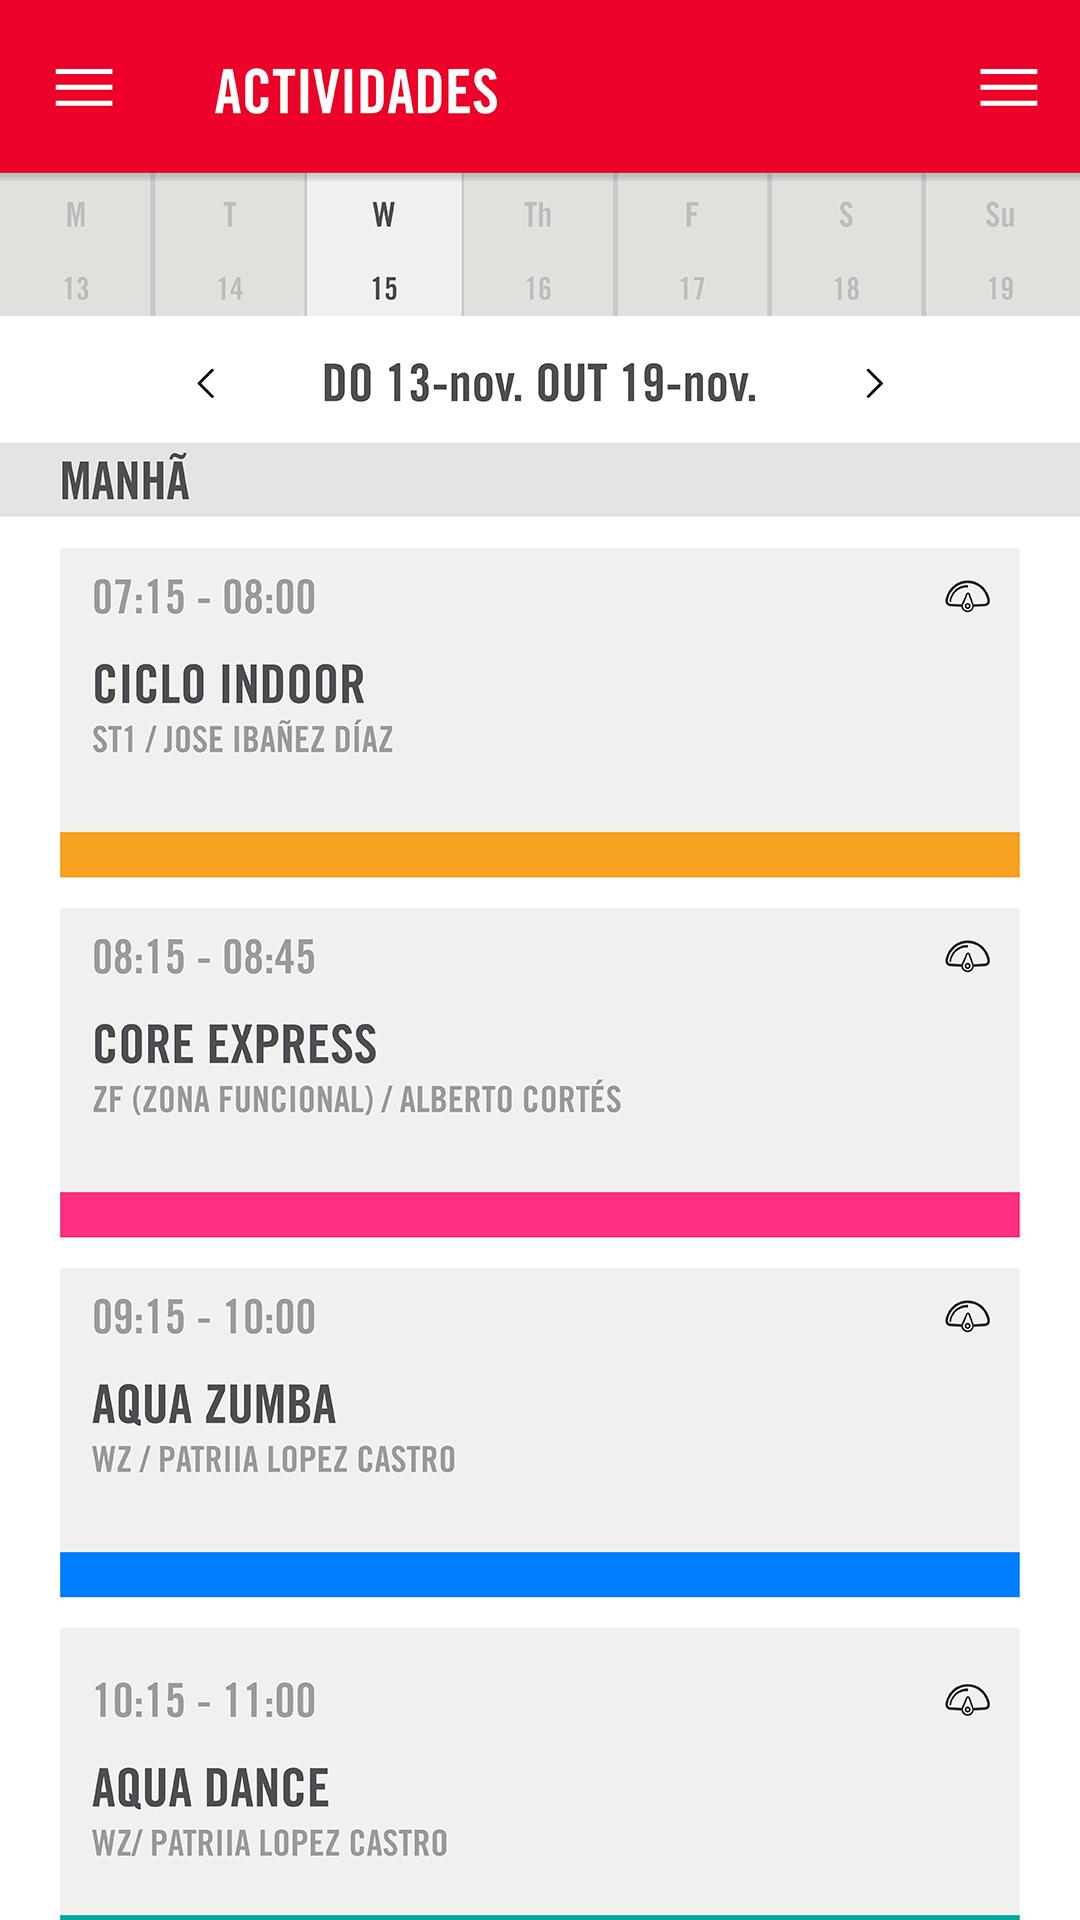This screenshot has width=1080, height=1920.
Task: Open the Ciclo Indoor class card
Action: [540, 700]
